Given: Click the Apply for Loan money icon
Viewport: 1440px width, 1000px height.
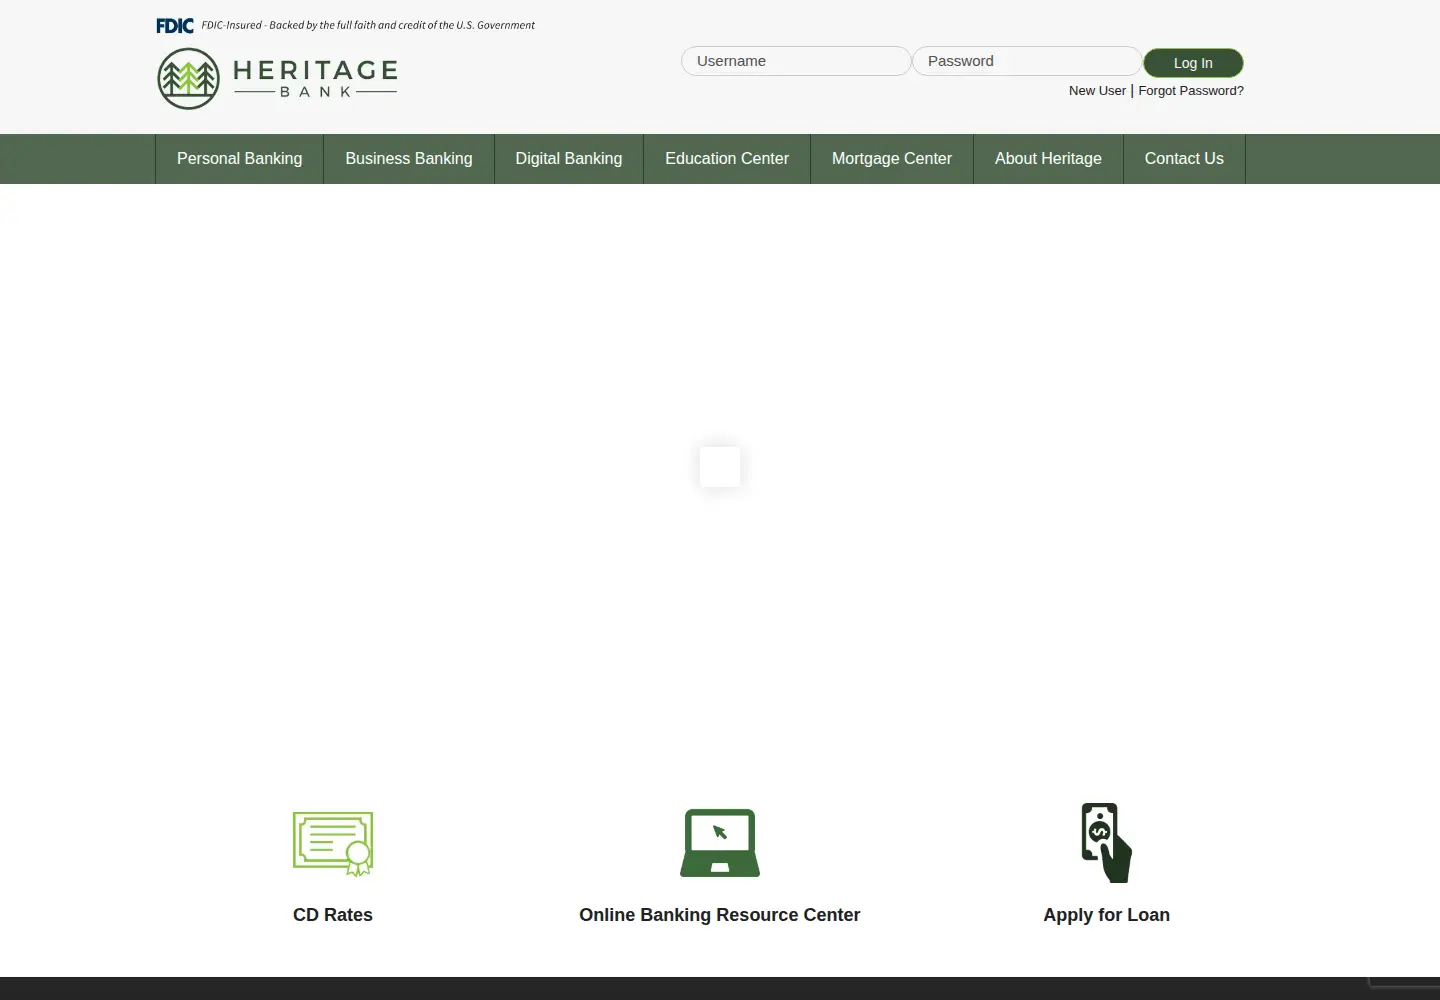Looking at the screenshot, I should tap(1106, 843).
